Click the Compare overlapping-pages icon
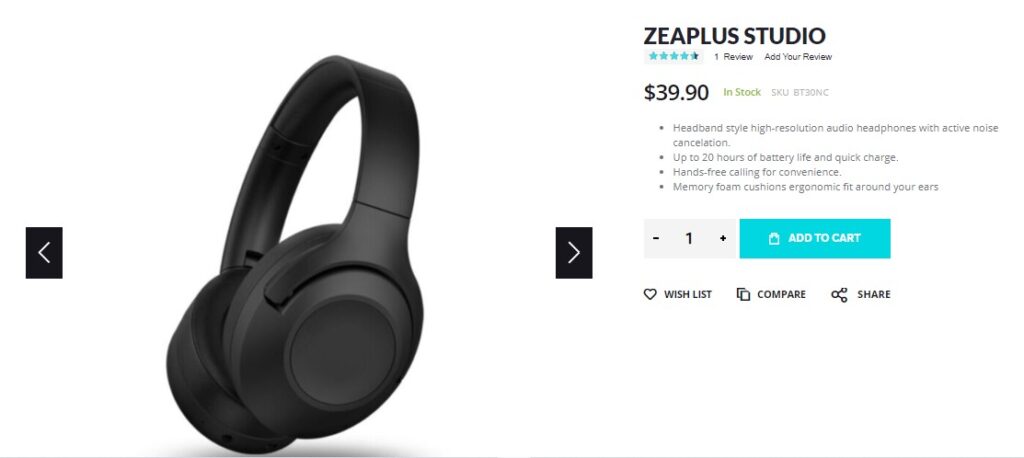Screen dimensions: 1024x458 point(743,295)
